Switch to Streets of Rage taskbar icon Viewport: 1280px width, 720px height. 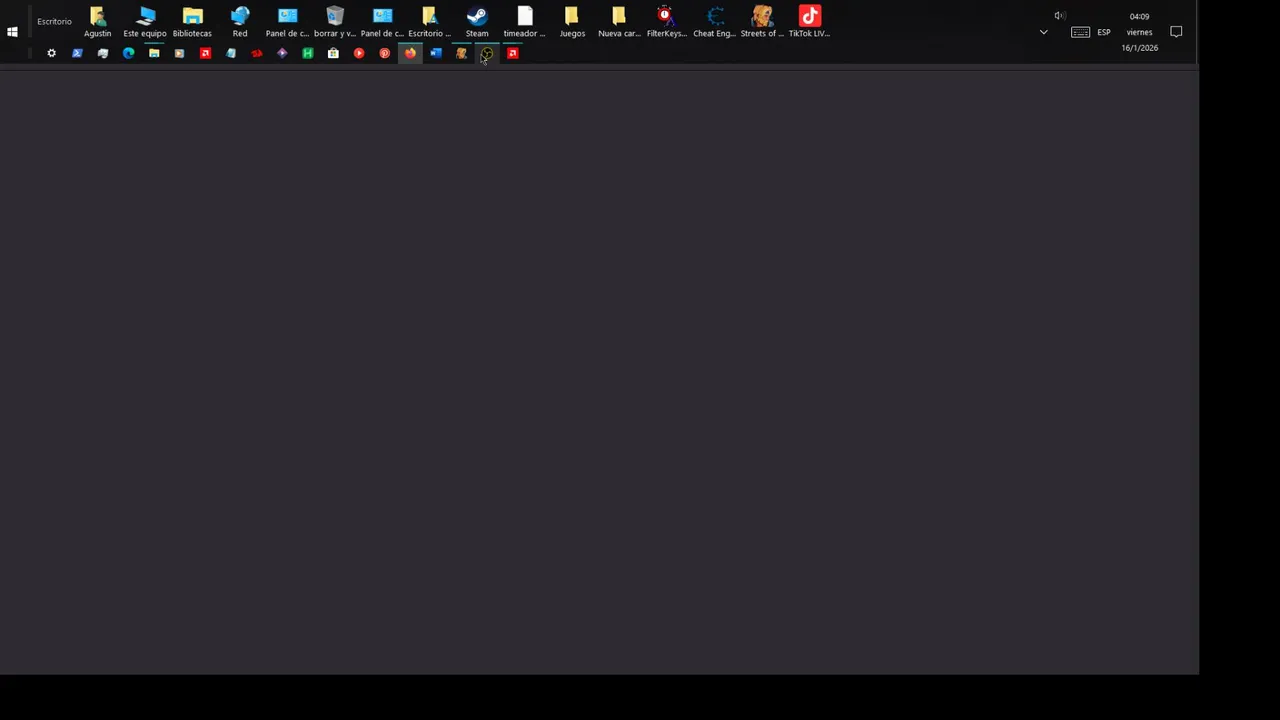[x=461, y=53]
